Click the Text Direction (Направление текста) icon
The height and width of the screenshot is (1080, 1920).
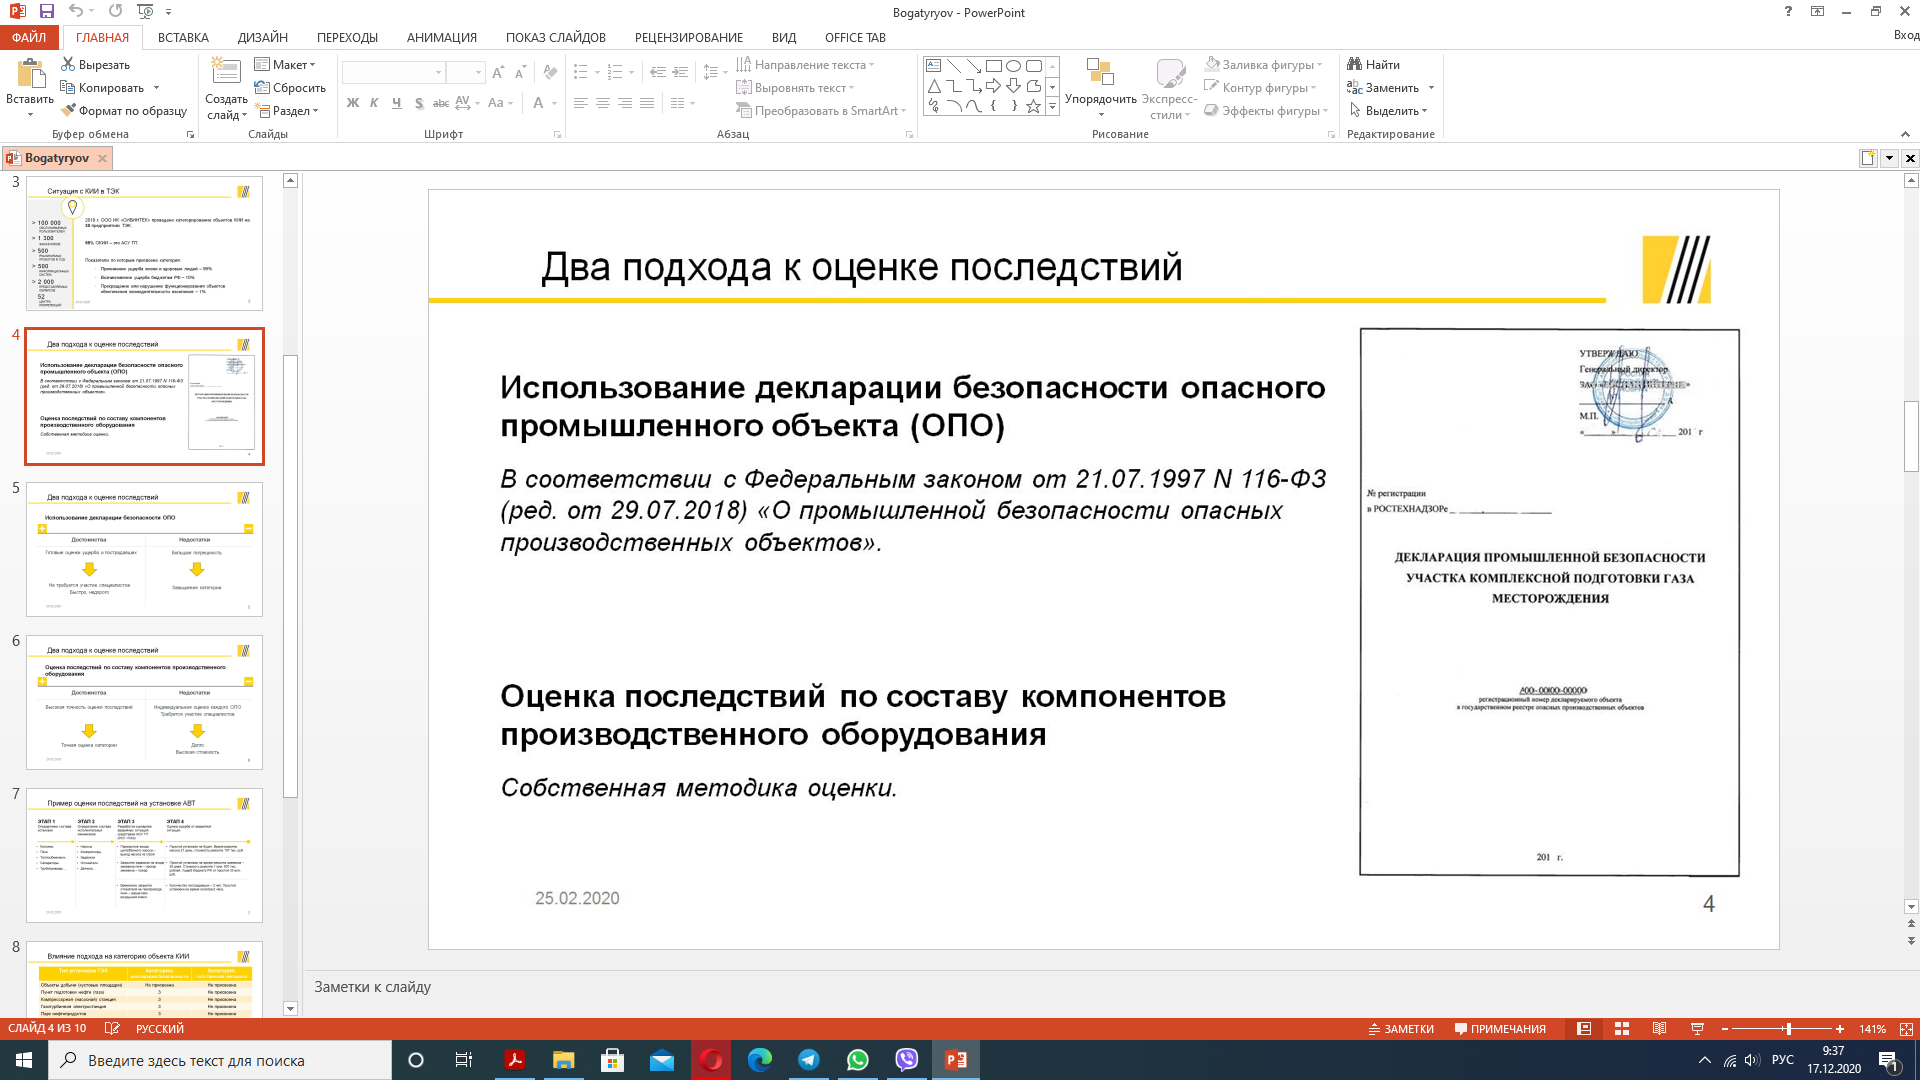[x=744, y=65]
